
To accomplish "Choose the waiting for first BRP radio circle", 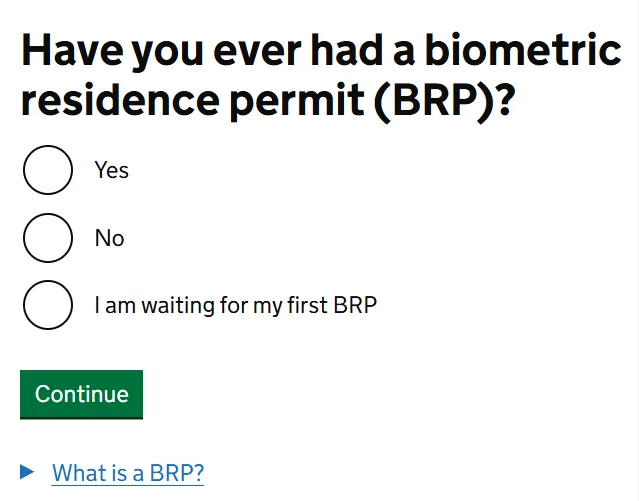I will click(47, 305).
